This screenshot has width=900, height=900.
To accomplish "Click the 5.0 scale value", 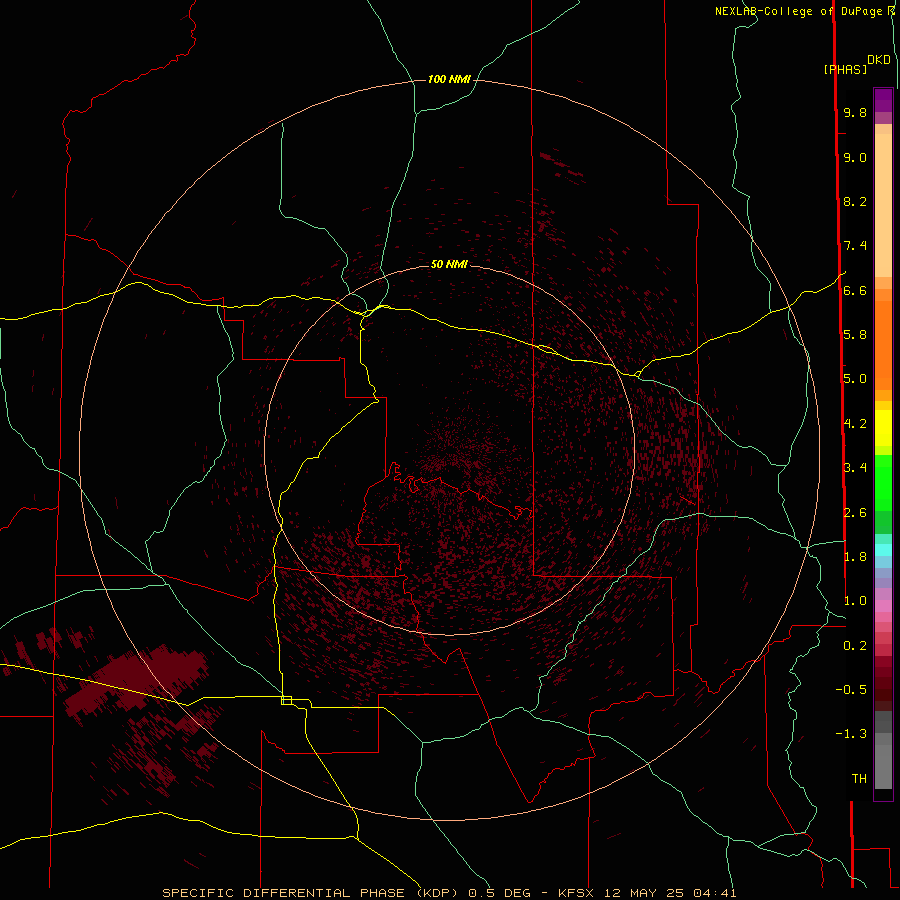I will click(855, 379).
